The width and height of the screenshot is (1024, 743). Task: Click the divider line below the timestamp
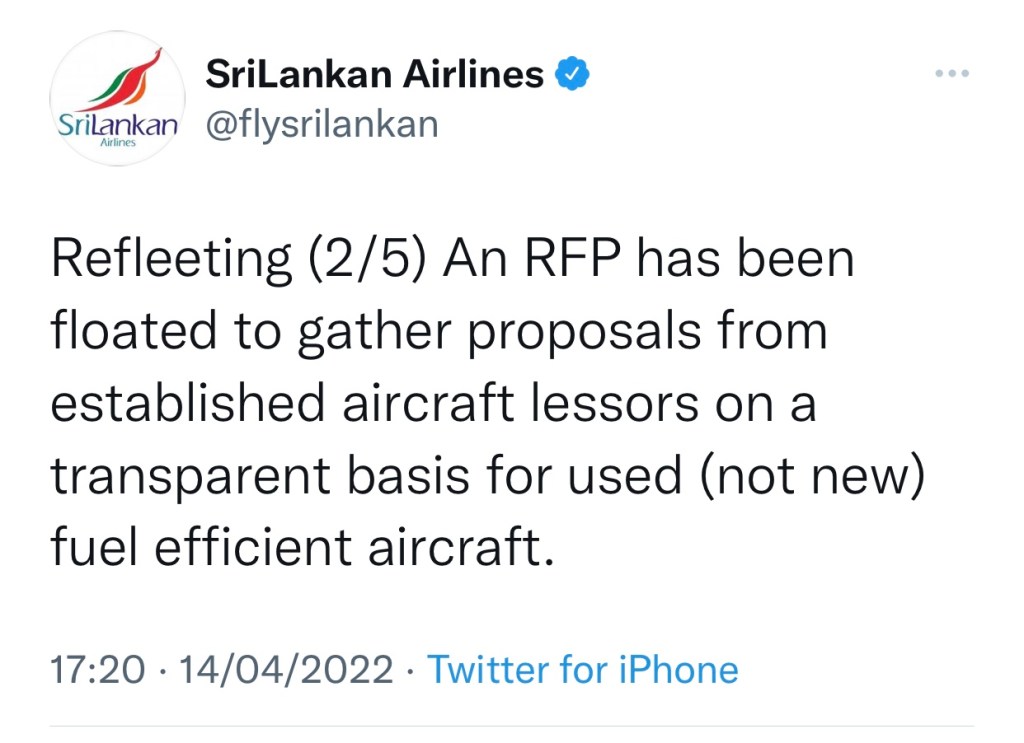click(x=512, y=724)
